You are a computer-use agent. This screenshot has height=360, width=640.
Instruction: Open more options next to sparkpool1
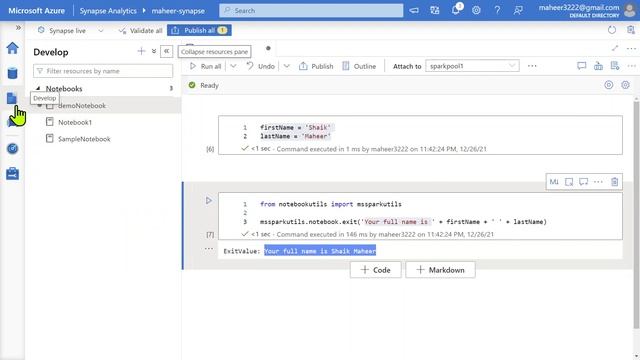tap(532, 66)
